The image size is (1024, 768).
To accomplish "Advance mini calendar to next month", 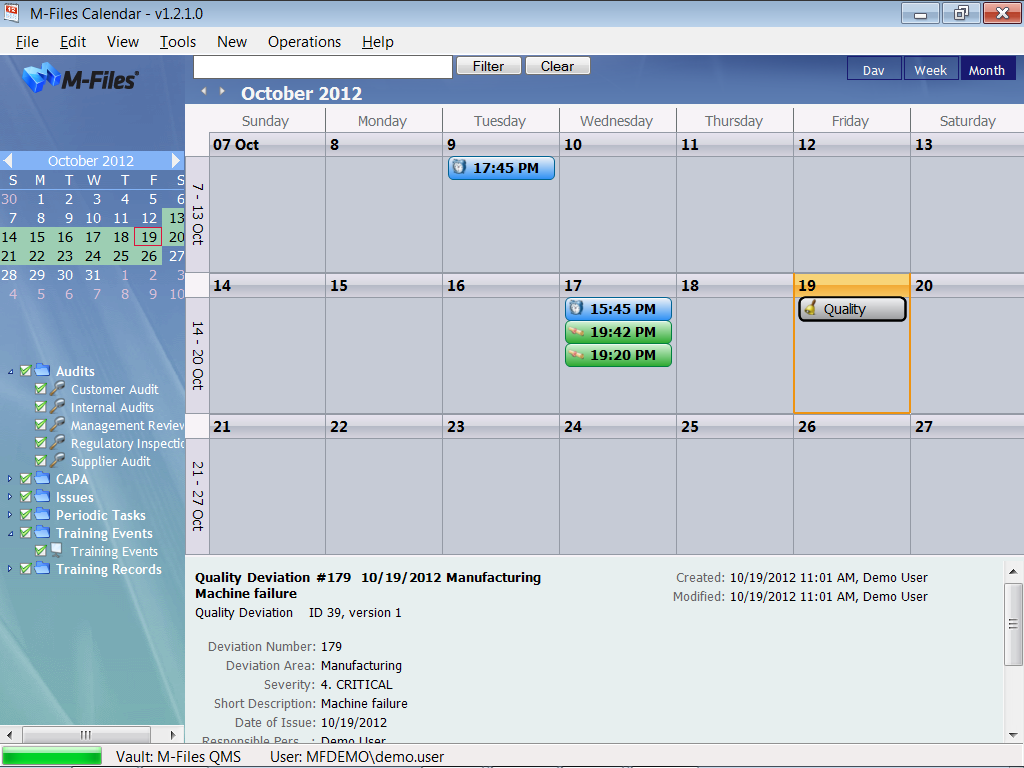I will pyautogui.click(x=176, y=160).
